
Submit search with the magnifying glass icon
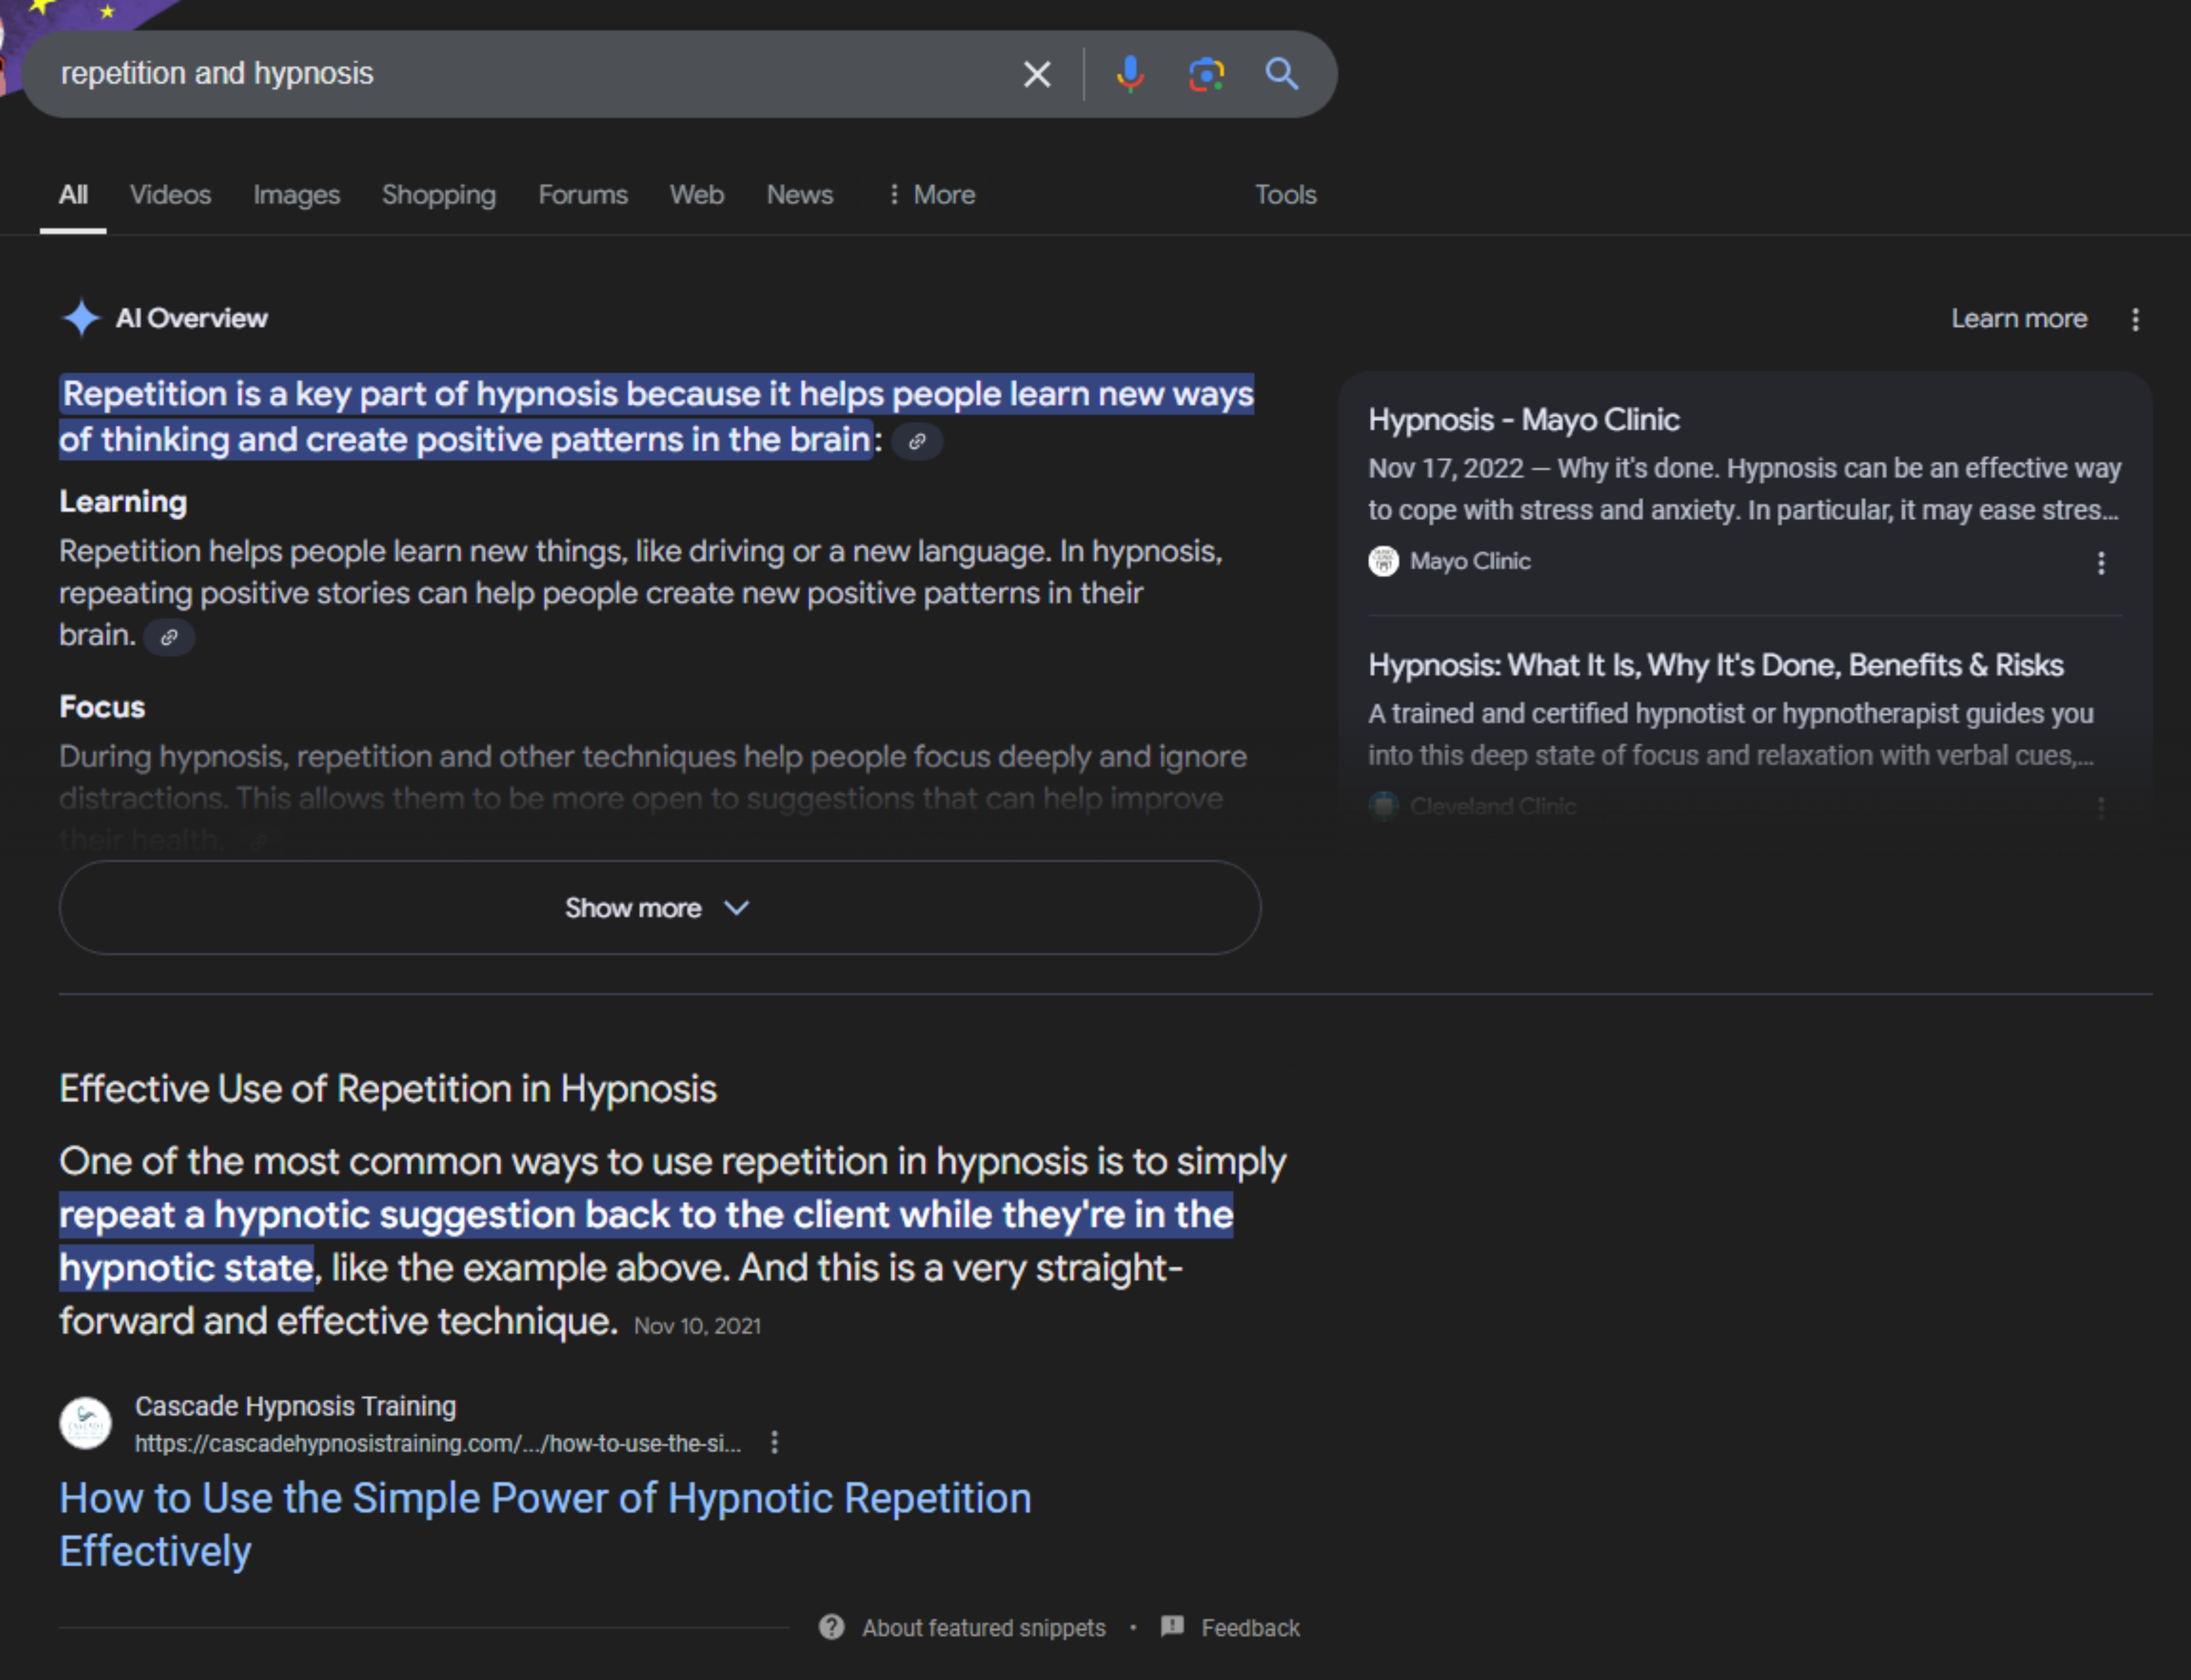pos(1282,74)
